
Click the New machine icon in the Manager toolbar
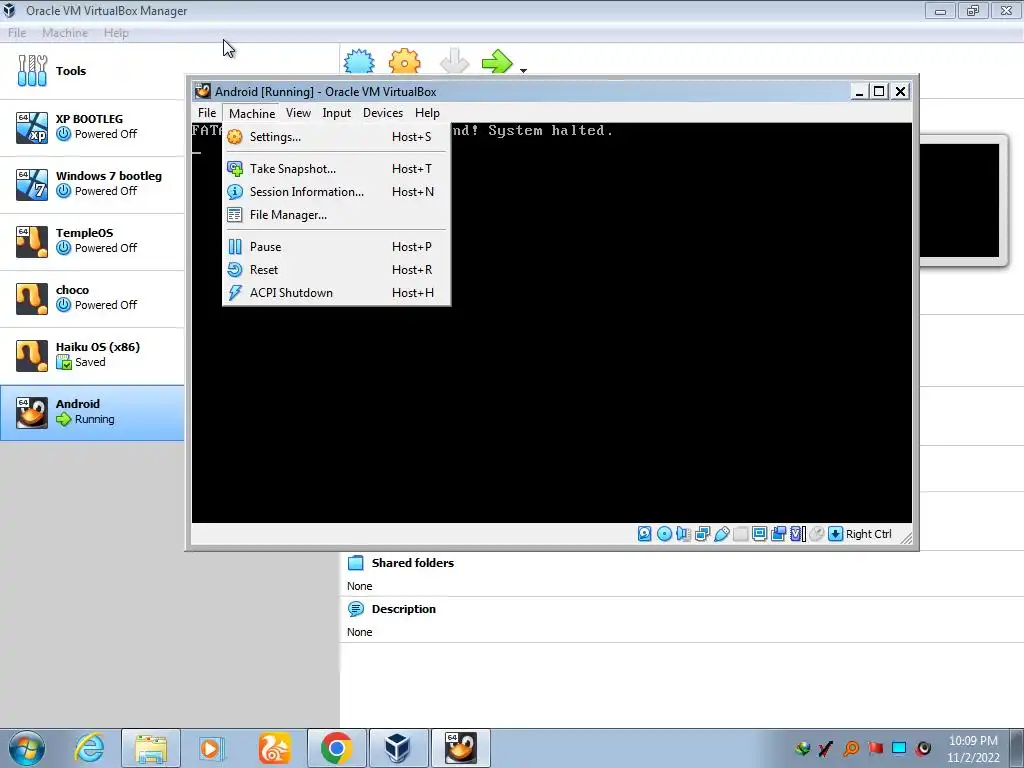pyautogui.click(x=359, y=63)
